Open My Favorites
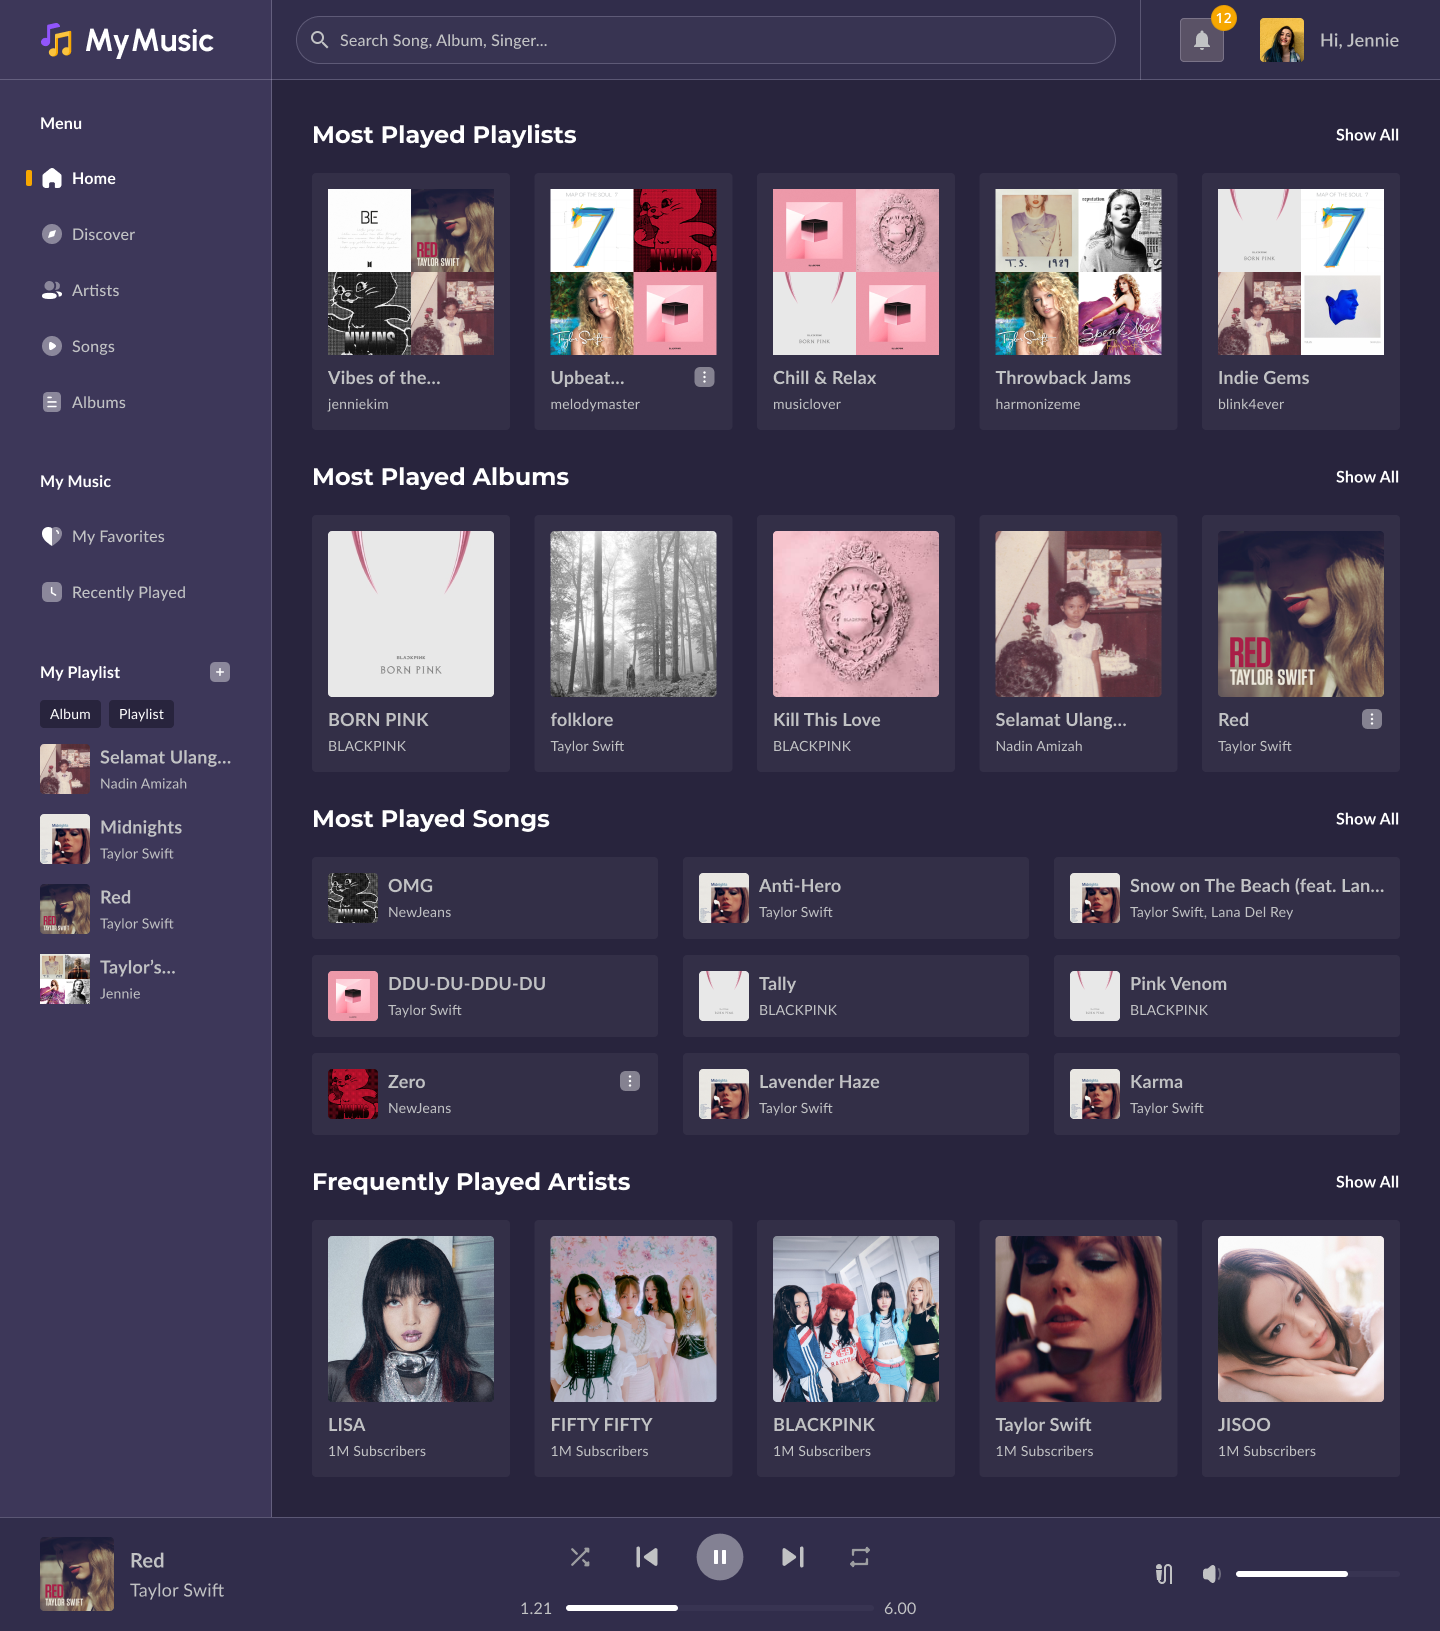 pyautogui.click(x=118, y=536)
